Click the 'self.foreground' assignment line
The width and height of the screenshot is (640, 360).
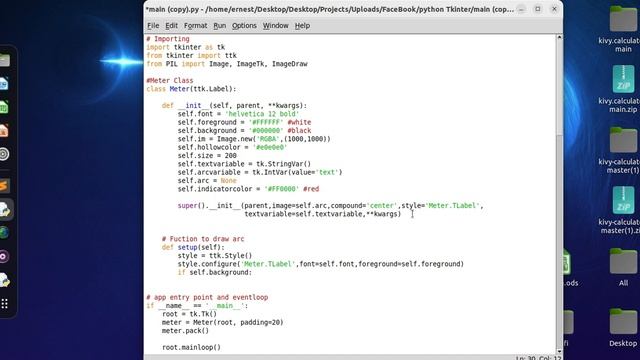tap(244, 122)
